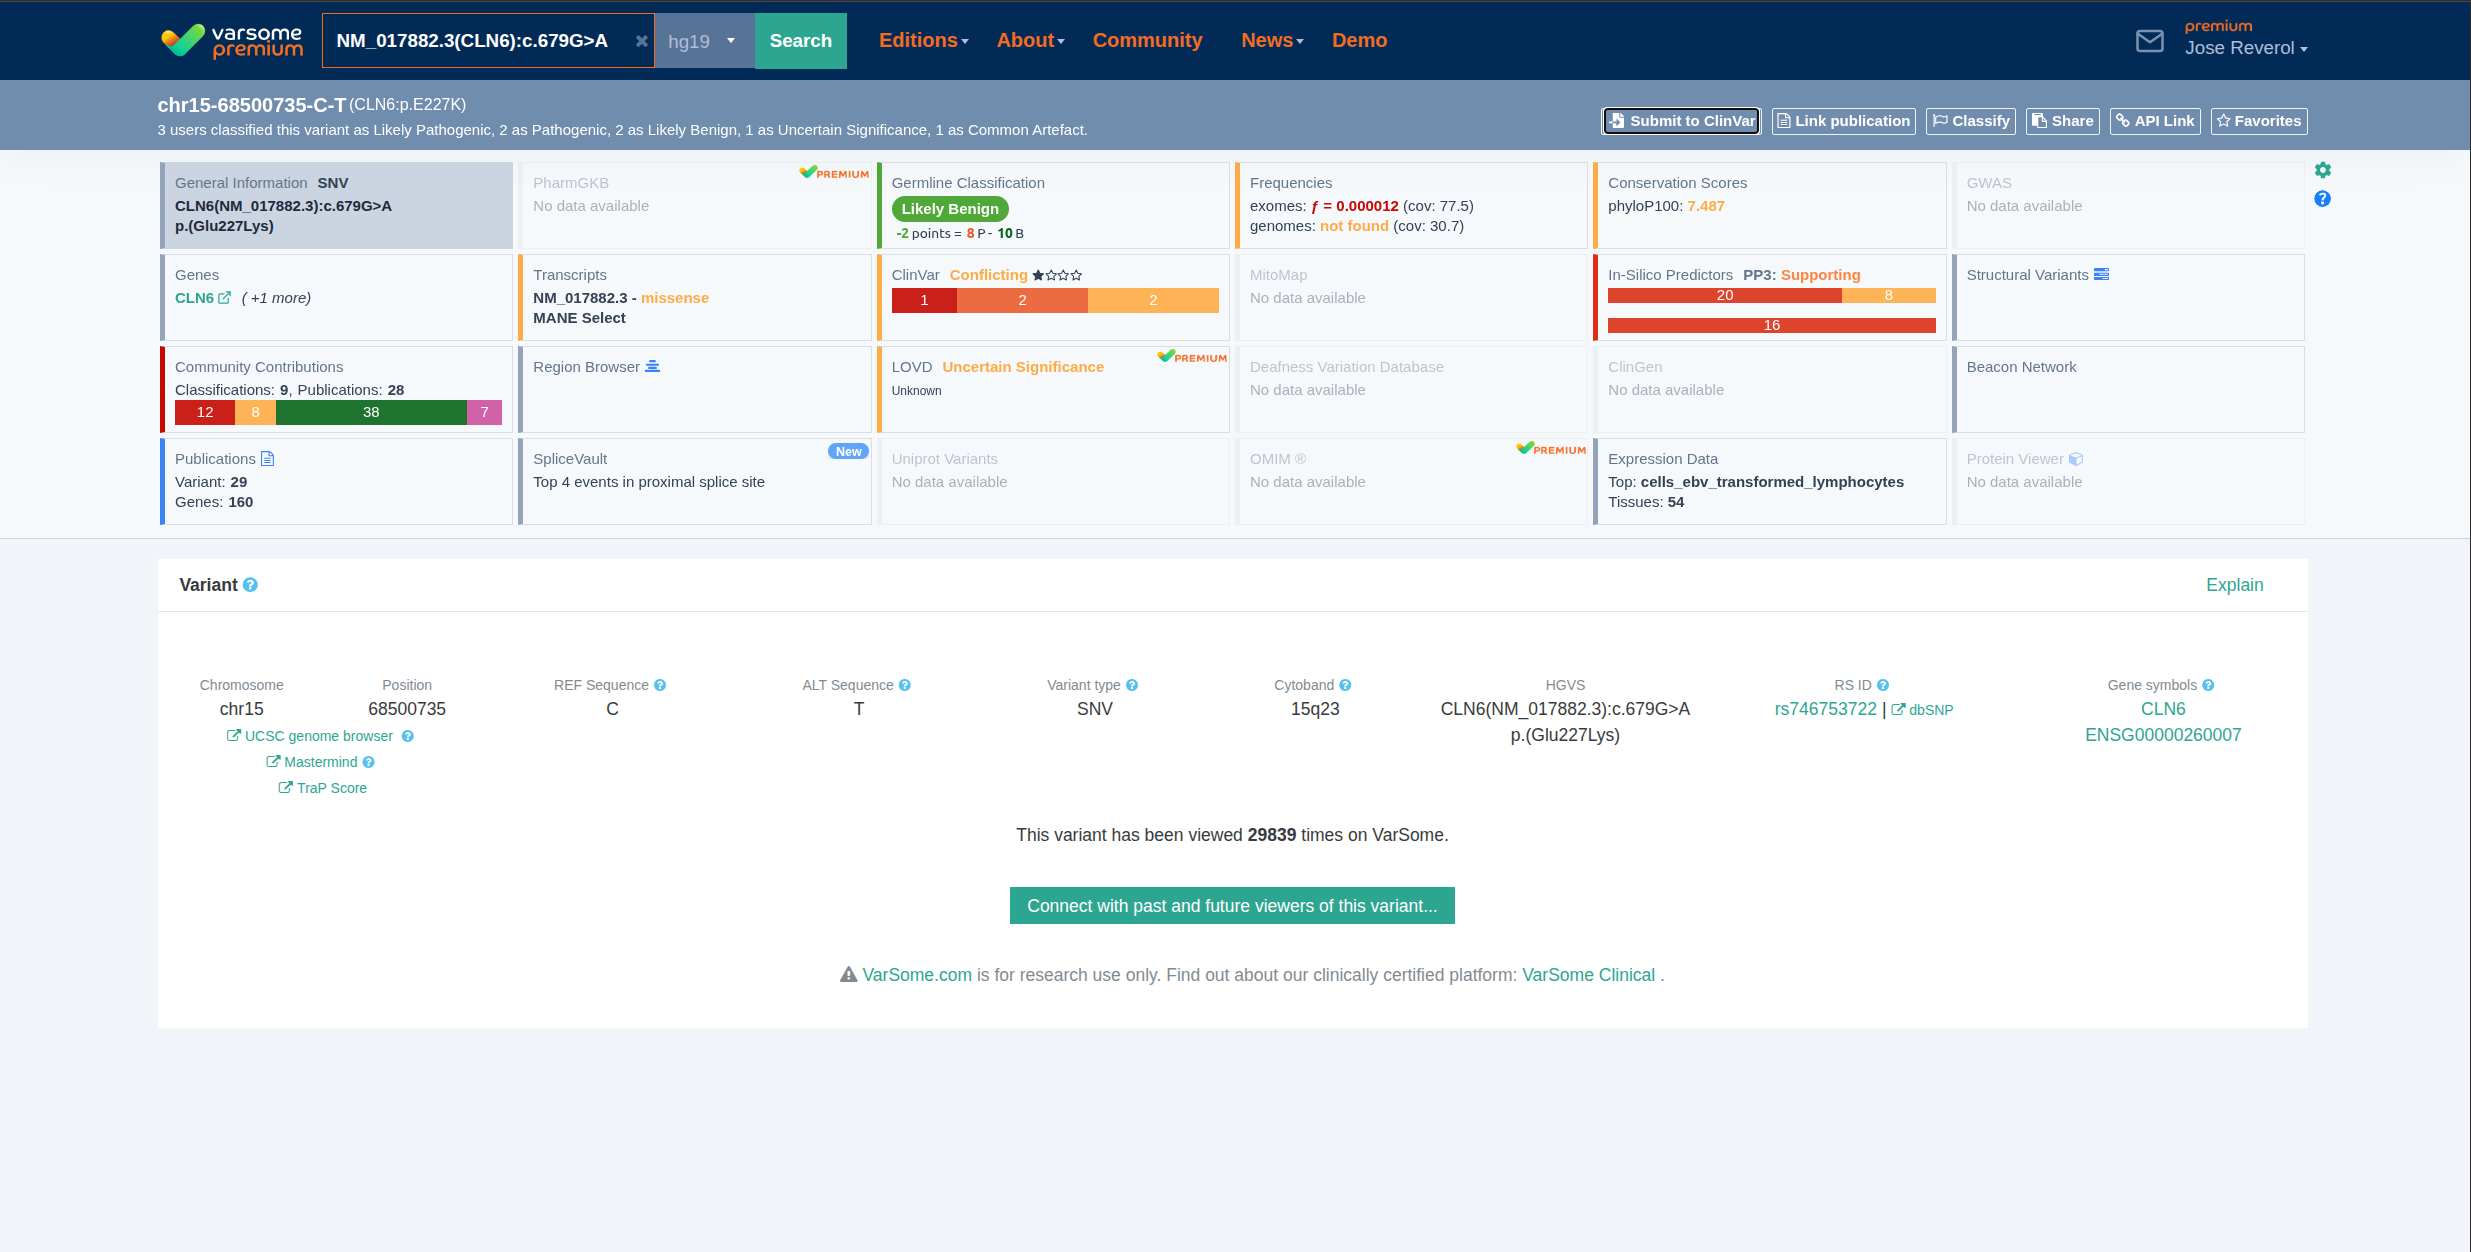2471x1252 pixels.
Task: Click help icon next to Variant heading
Action: [x=250, y=585]
